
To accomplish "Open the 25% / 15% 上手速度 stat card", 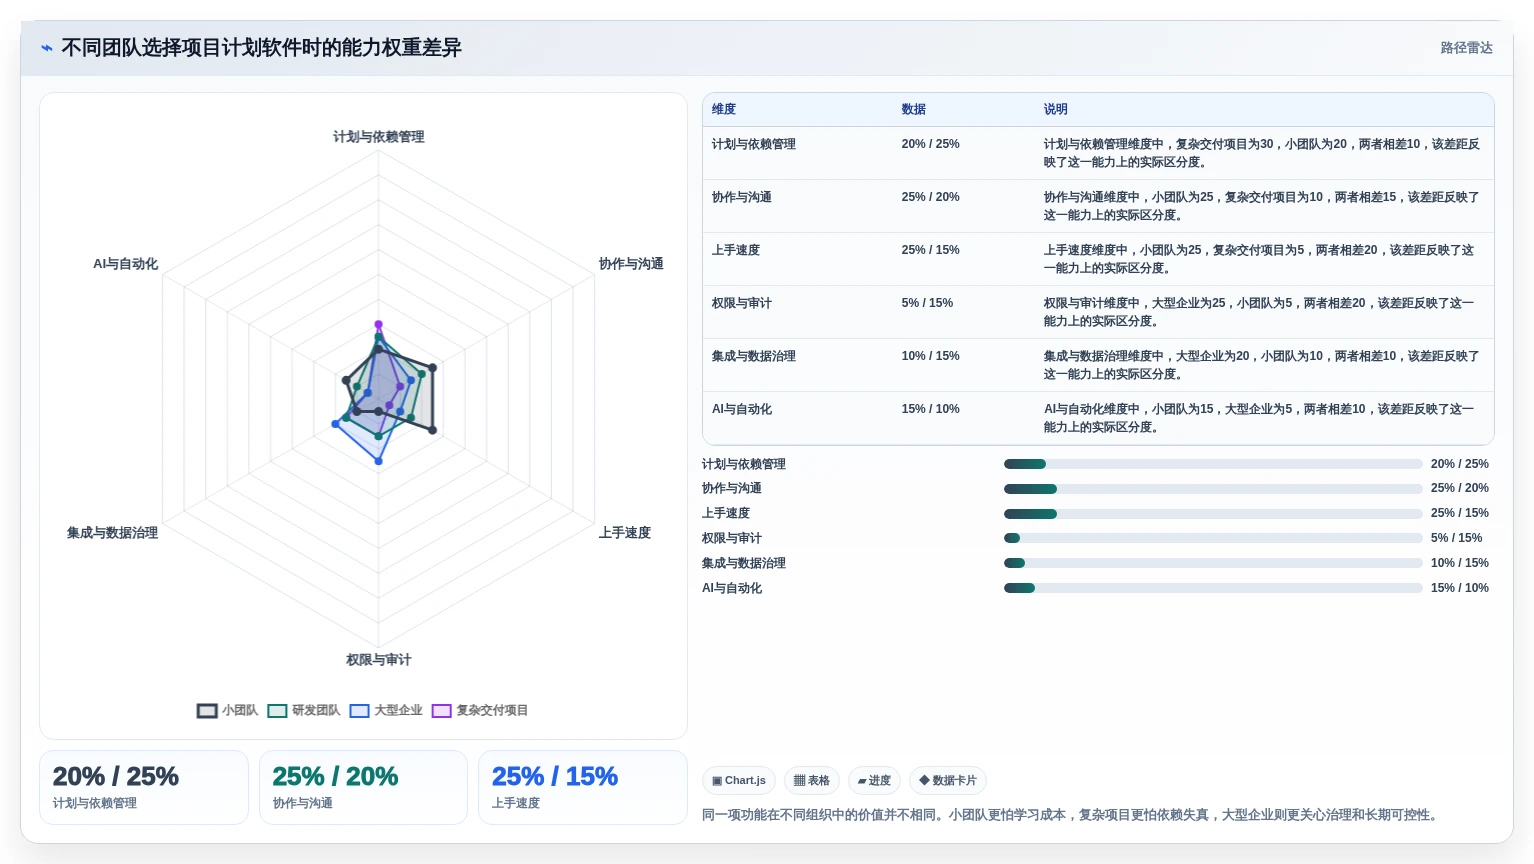I will pyautogui.click(x=583, y=788).
